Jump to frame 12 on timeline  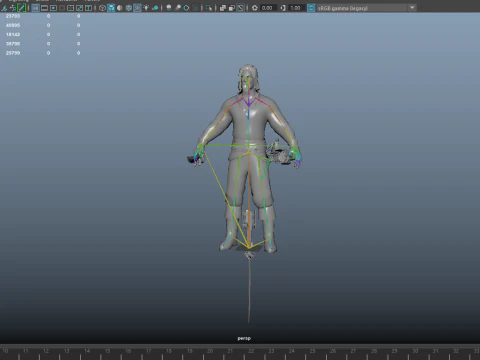click(x=46, y=351)
